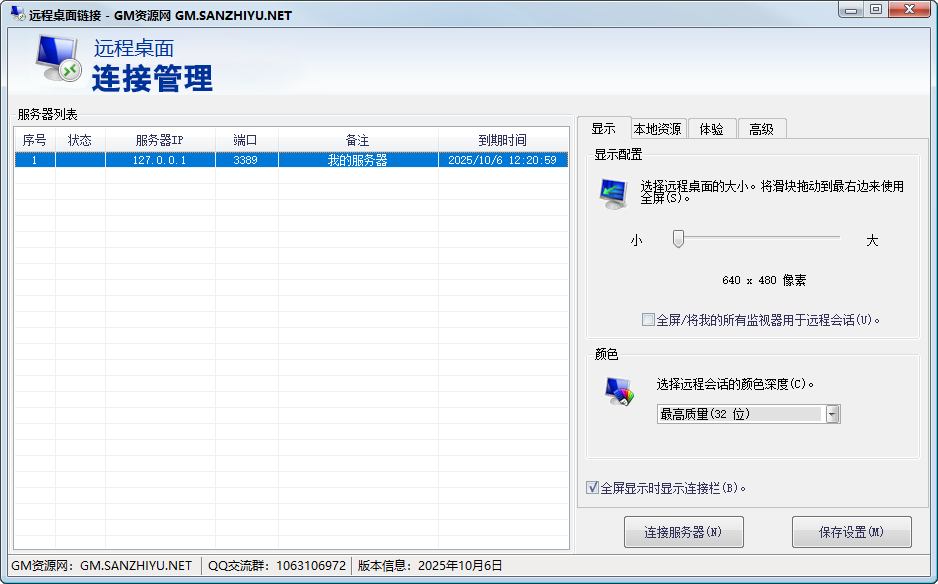Open the 体验 tab

click(x=711, y=129)
